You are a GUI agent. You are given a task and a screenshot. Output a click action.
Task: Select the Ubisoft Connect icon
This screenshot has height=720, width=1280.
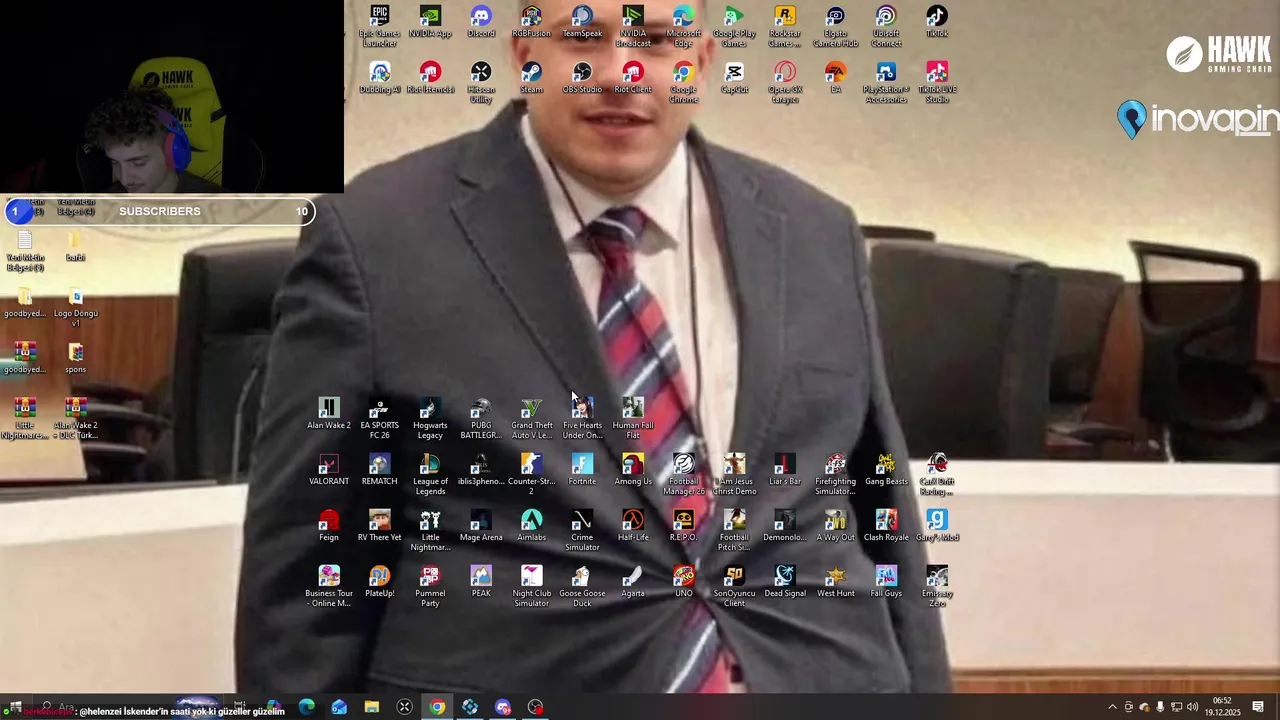point(886,26)
